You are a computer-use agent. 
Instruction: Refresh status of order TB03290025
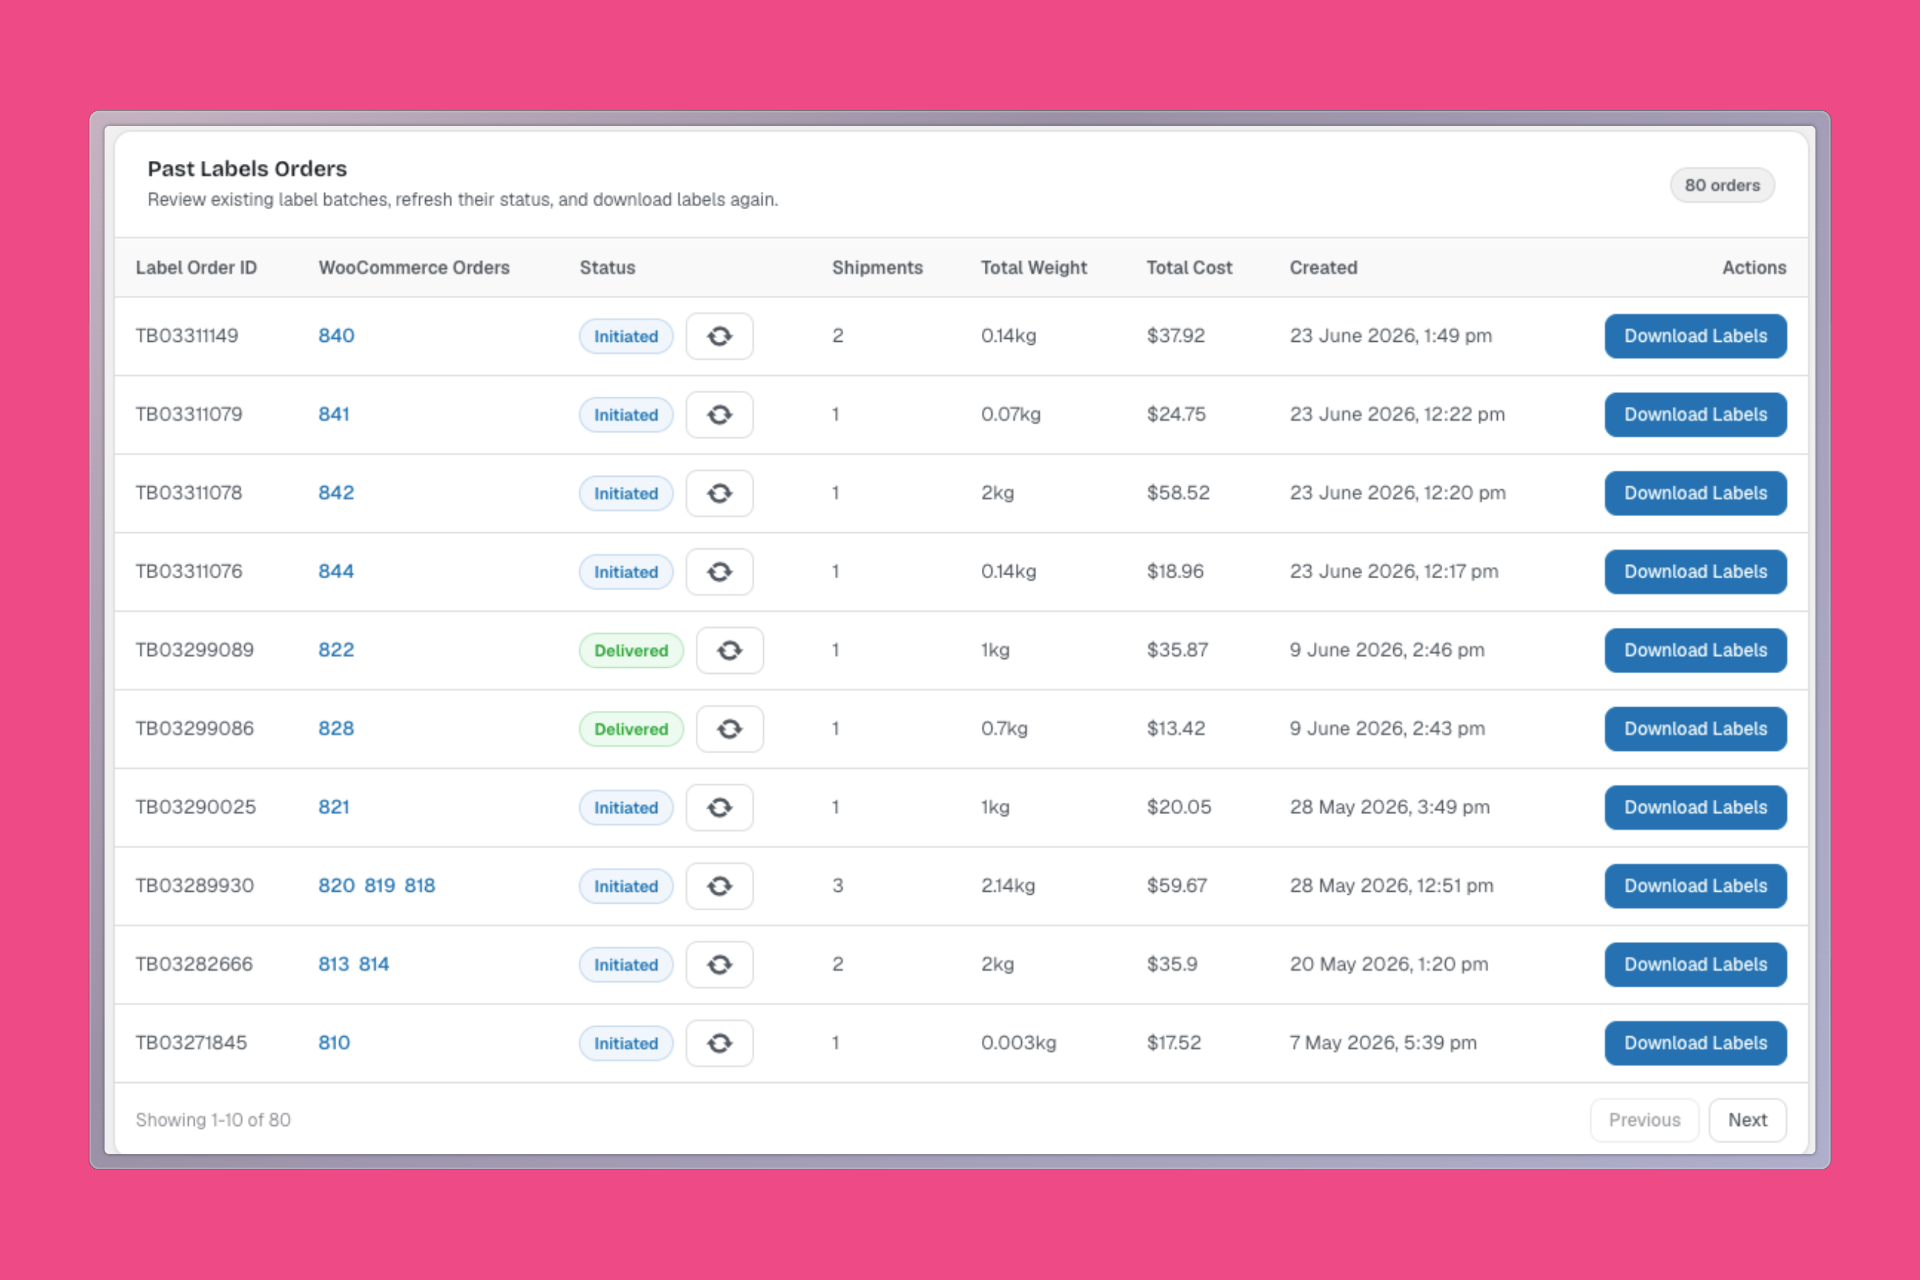click(x=719, y=807)
